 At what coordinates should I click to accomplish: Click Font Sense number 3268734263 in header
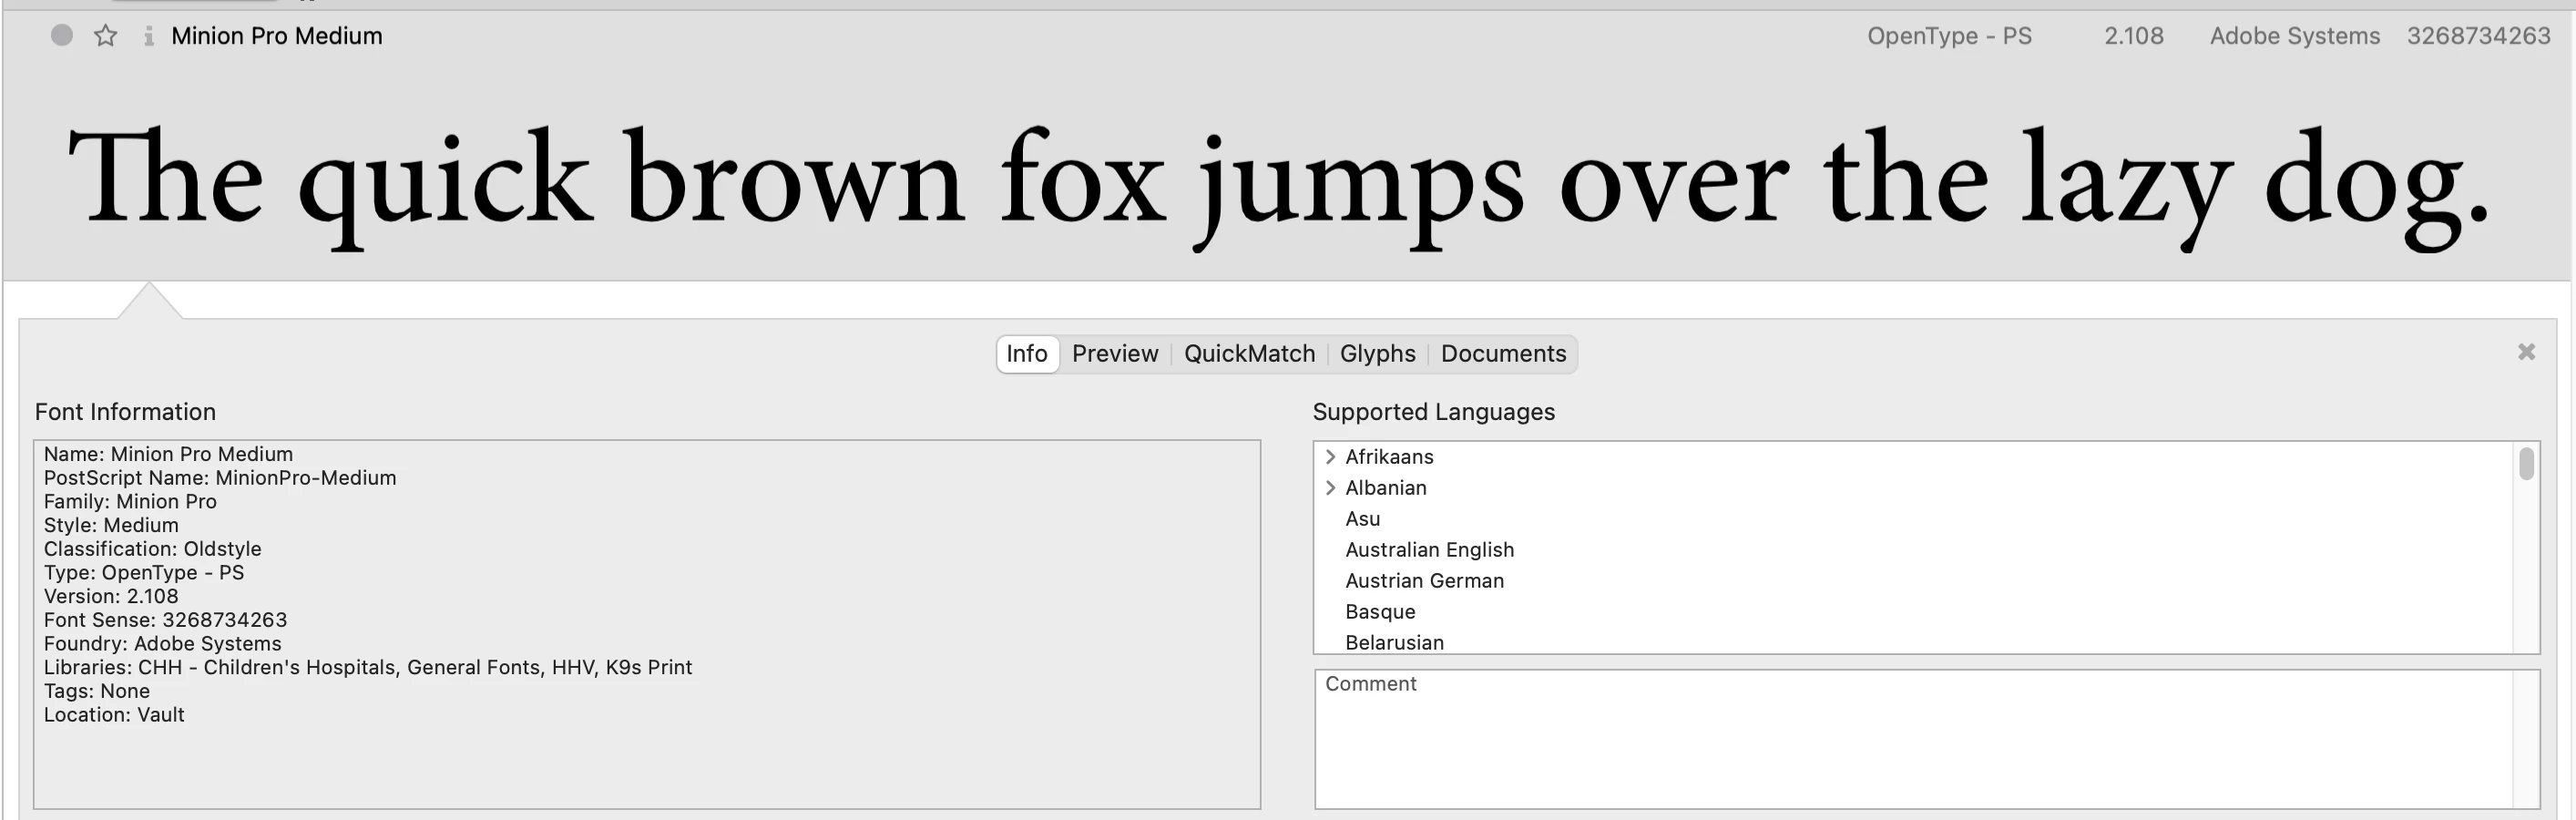tap(2478, 36)
